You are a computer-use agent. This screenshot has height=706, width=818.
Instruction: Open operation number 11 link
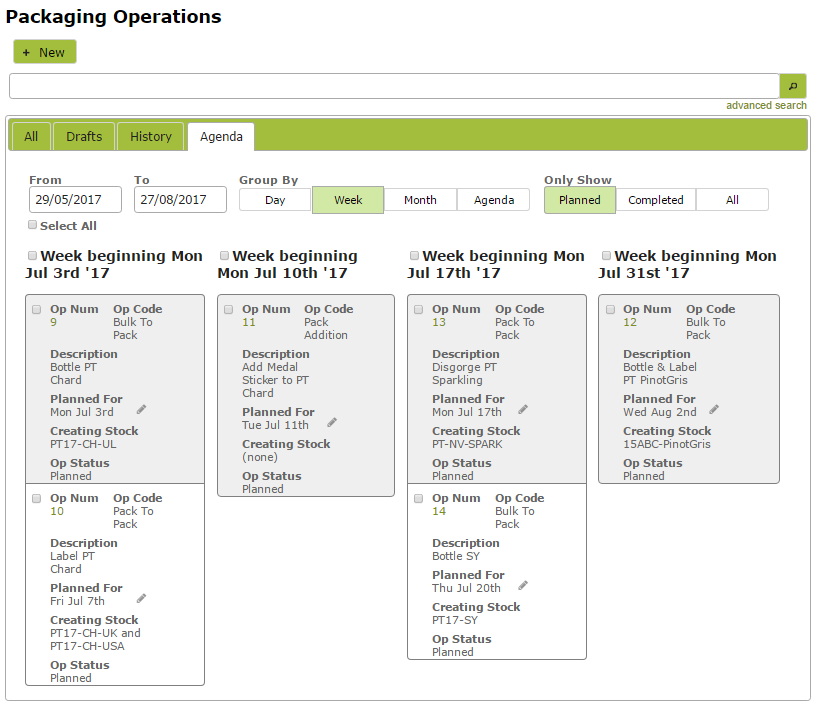tap(249, 322)
